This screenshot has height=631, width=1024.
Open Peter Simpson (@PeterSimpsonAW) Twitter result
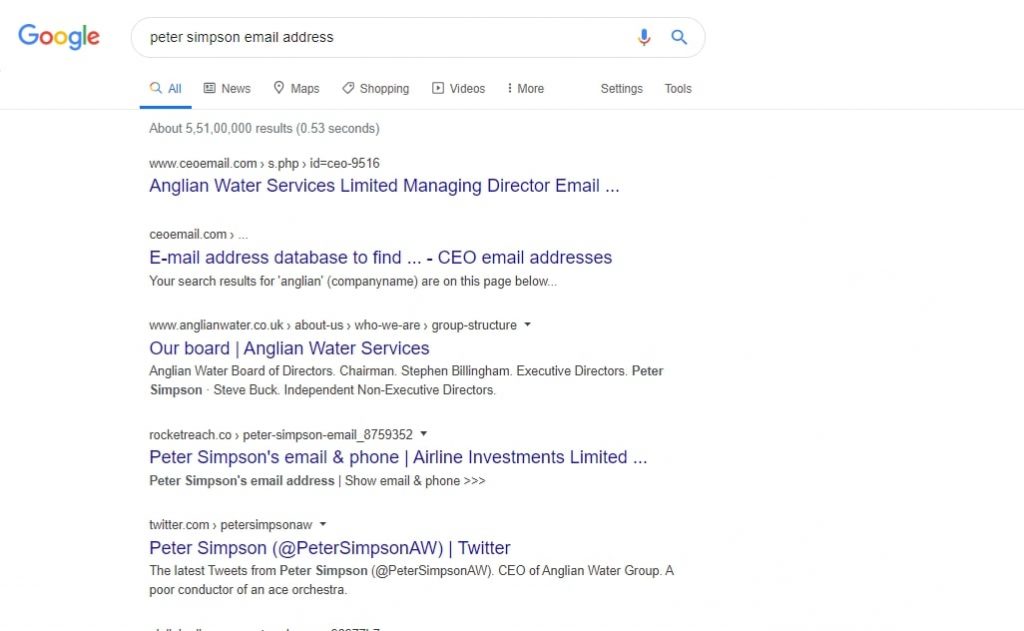(x=330, y=547)
